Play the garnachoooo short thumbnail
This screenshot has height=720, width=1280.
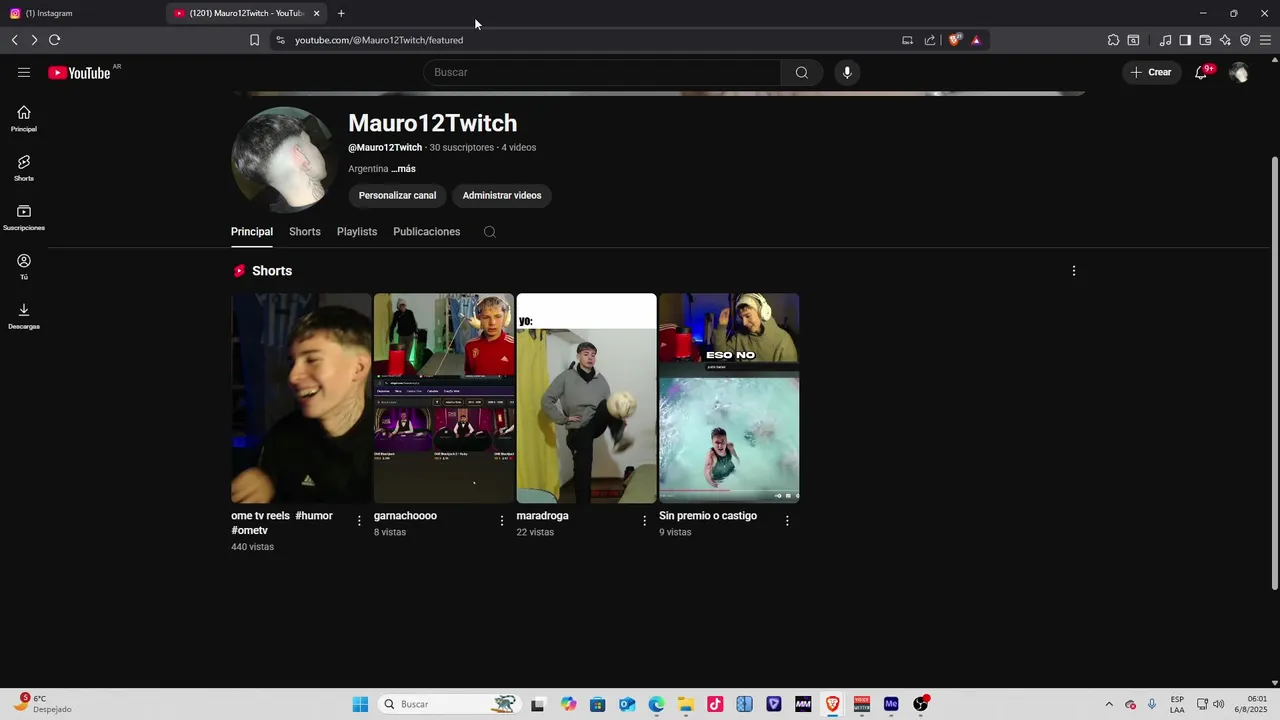pyautogui.click(x=444, y=398)
